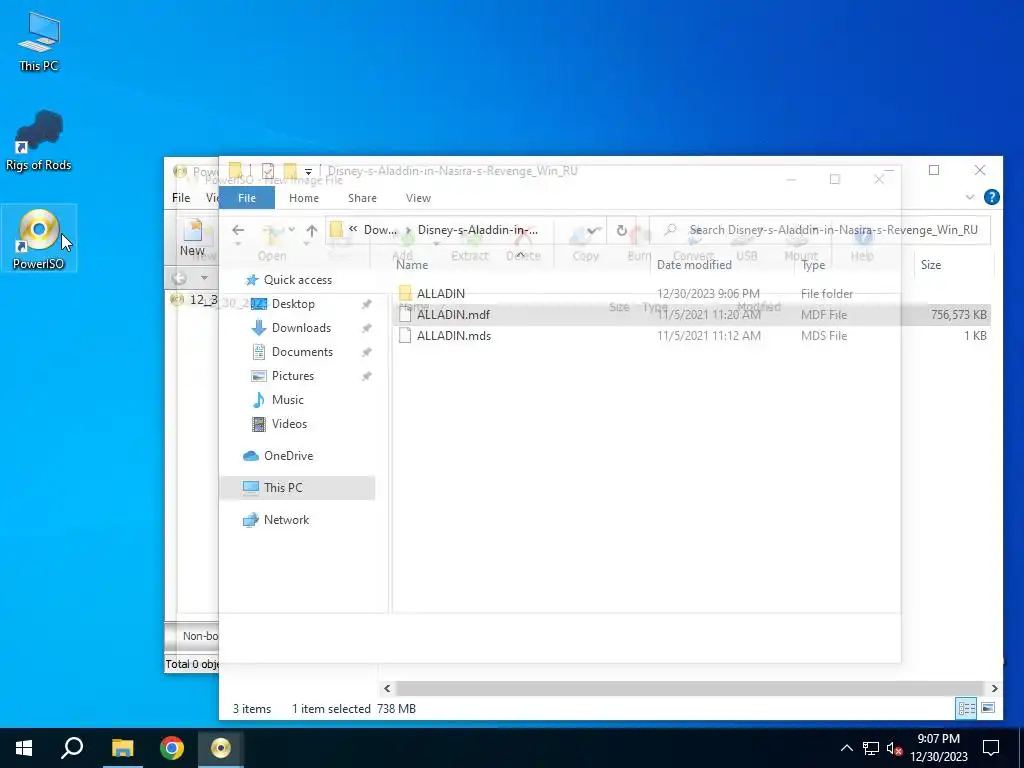Click the ALLADIN.mdf file icon
The height and width of the screenshot is (768, 1024).
tap(405, 314)
